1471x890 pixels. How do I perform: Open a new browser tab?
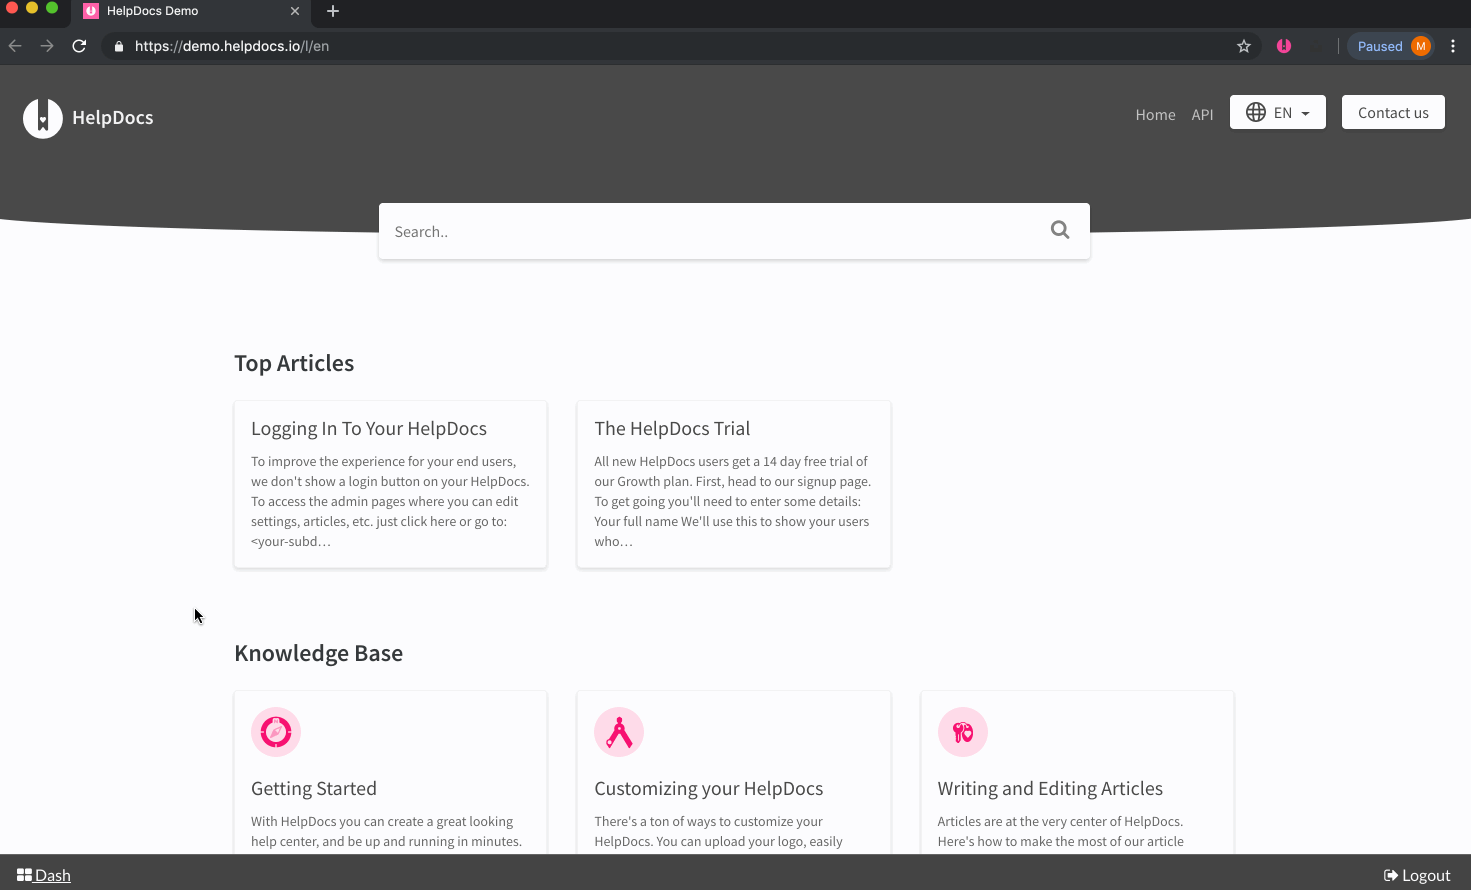[333, 11]
